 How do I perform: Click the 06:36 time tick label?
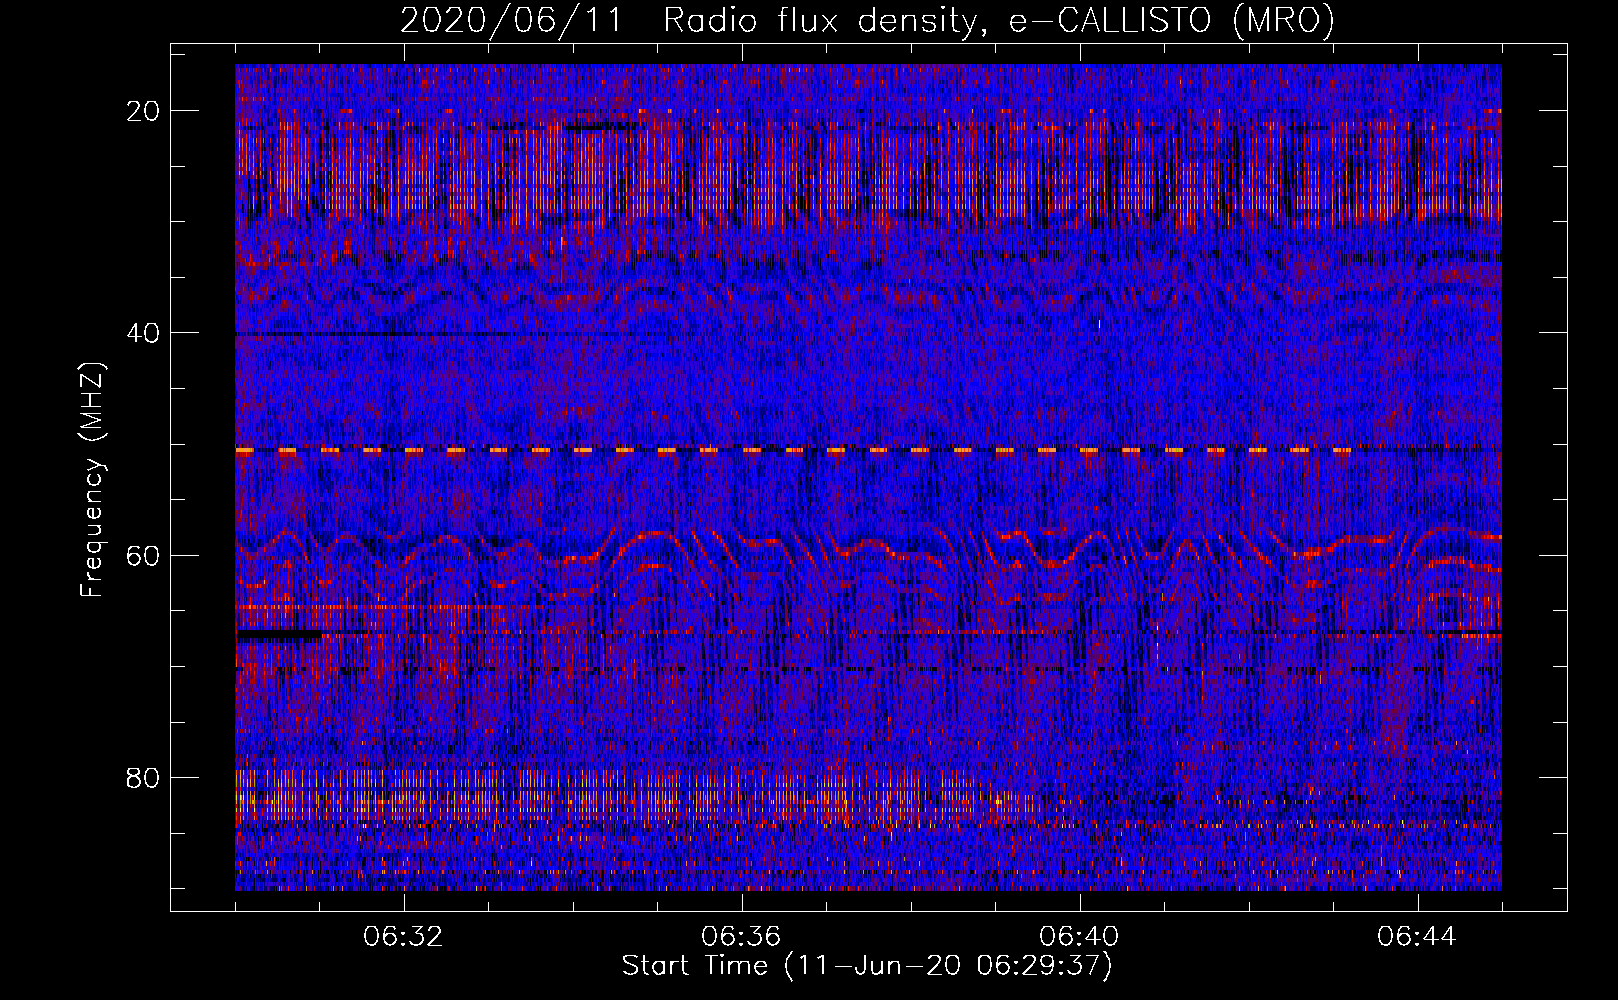click(741, 937)
